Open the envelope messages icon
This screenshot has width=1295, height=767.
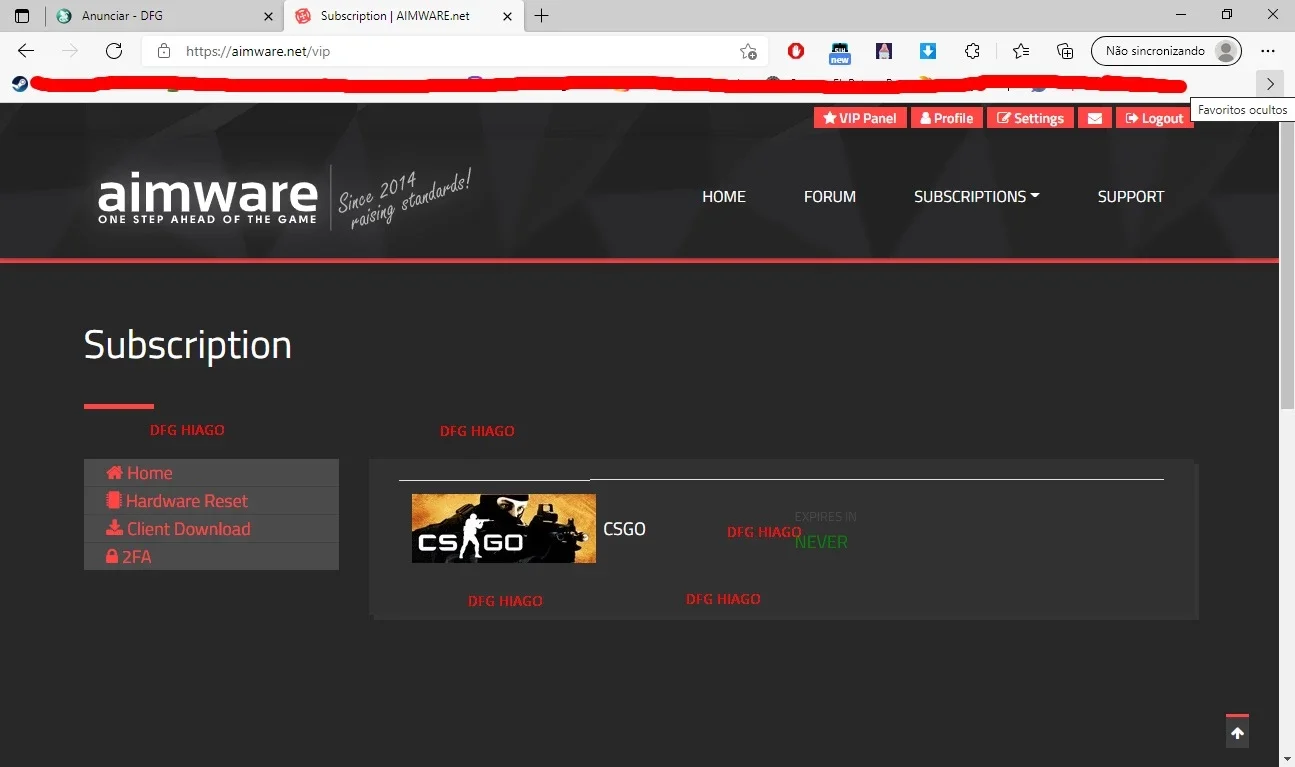[1095, 118]
